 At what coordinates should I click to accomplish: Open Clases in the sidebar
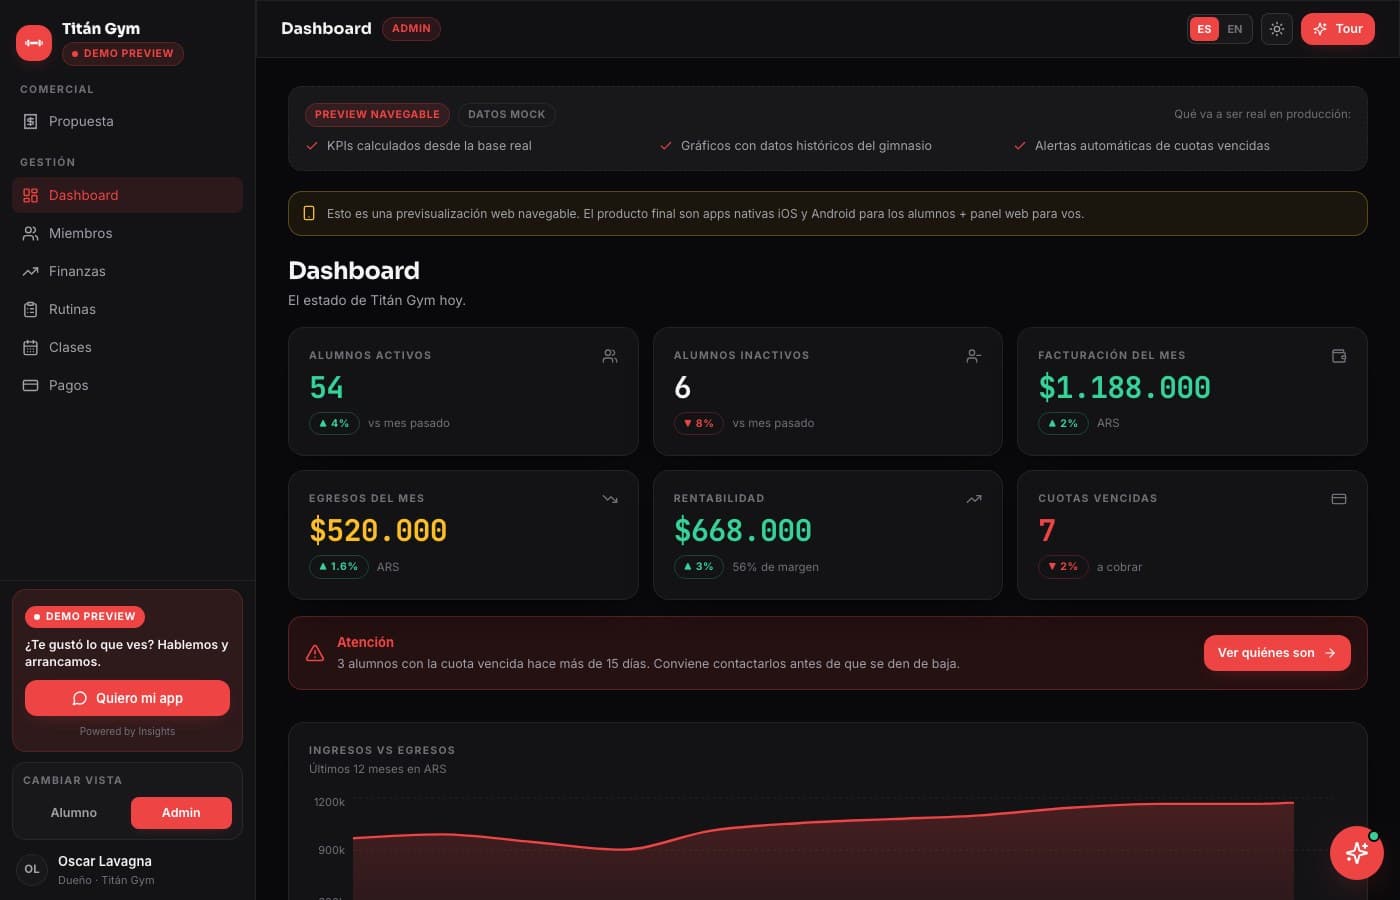point(128,347)
